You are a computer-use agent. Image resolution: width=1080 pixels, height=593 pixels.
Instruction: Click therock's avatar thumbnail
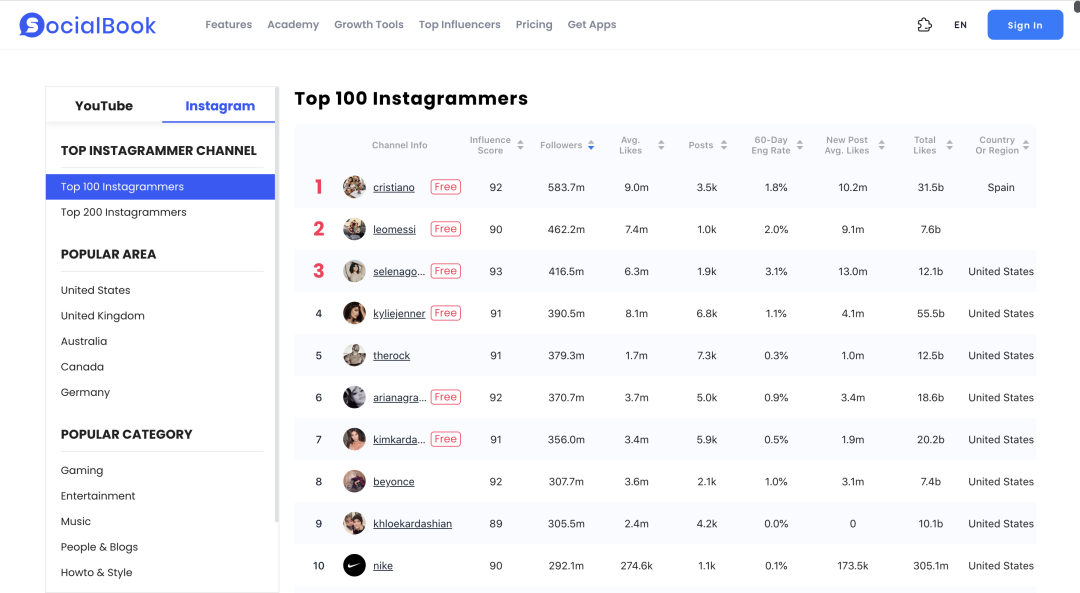pos(354,355)
